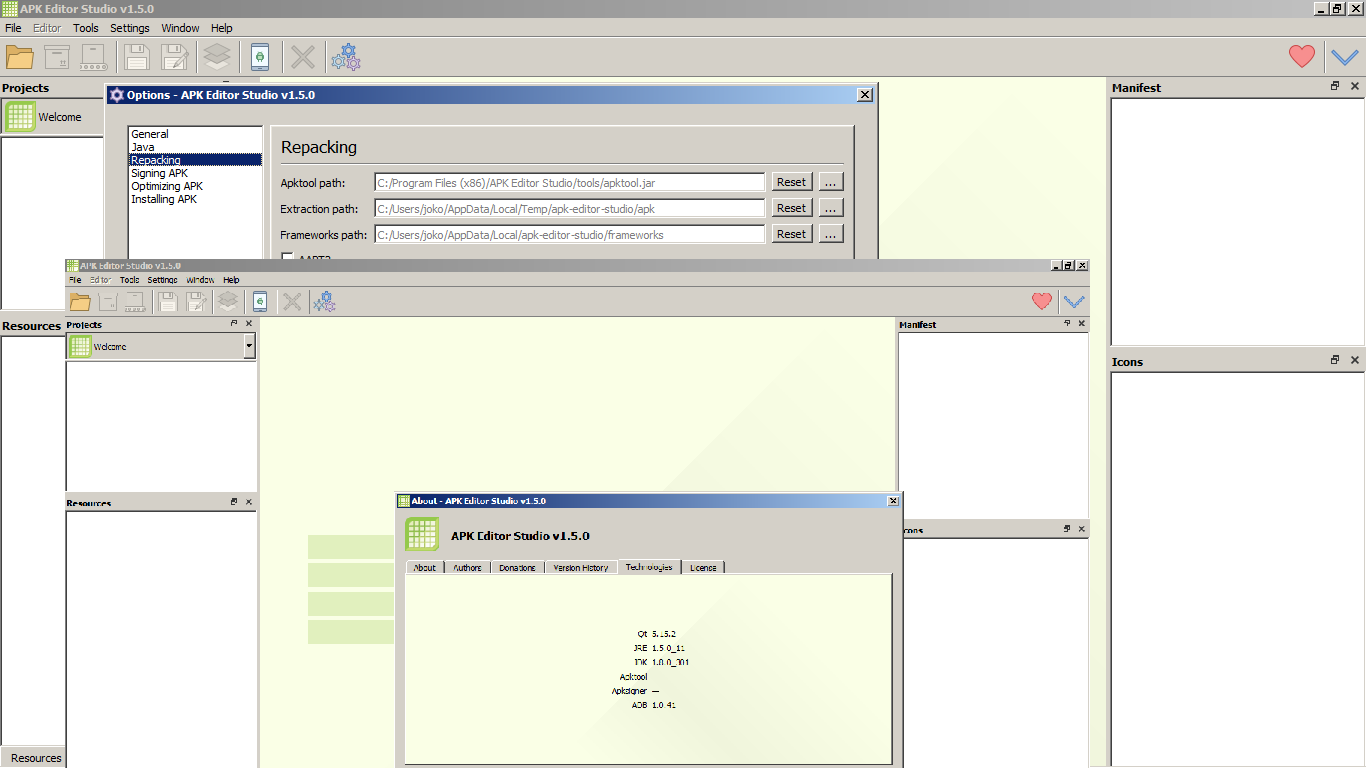1366x768 pixels.
Task: Close the Resources panel in the smaller window
Action: (x=249, y=502)
